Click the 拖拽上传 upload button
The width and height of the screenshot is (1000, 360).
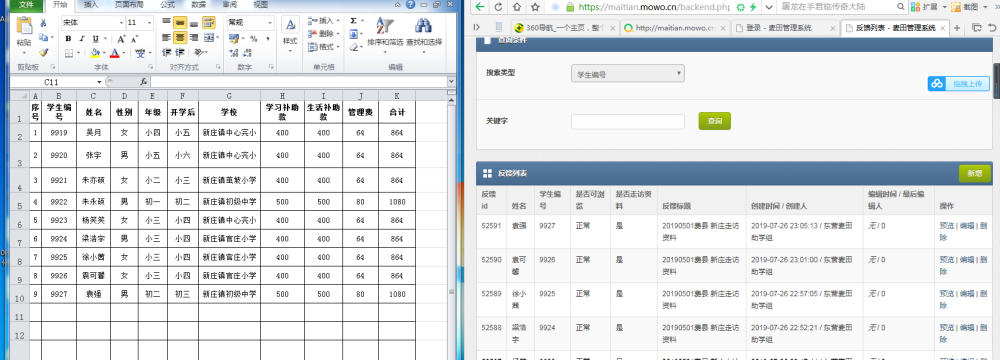[959, 84]
